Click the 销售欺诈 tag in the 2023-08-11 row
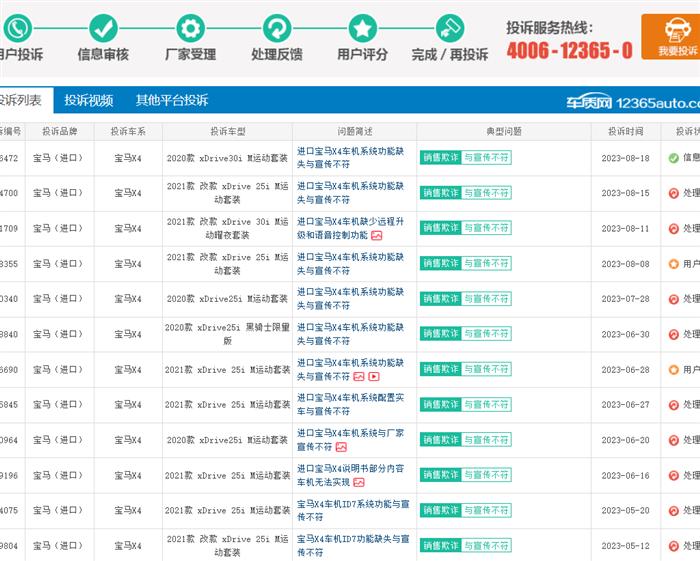Image resolution: width=700 pixels, height=561 pixels. coord(440,228)
